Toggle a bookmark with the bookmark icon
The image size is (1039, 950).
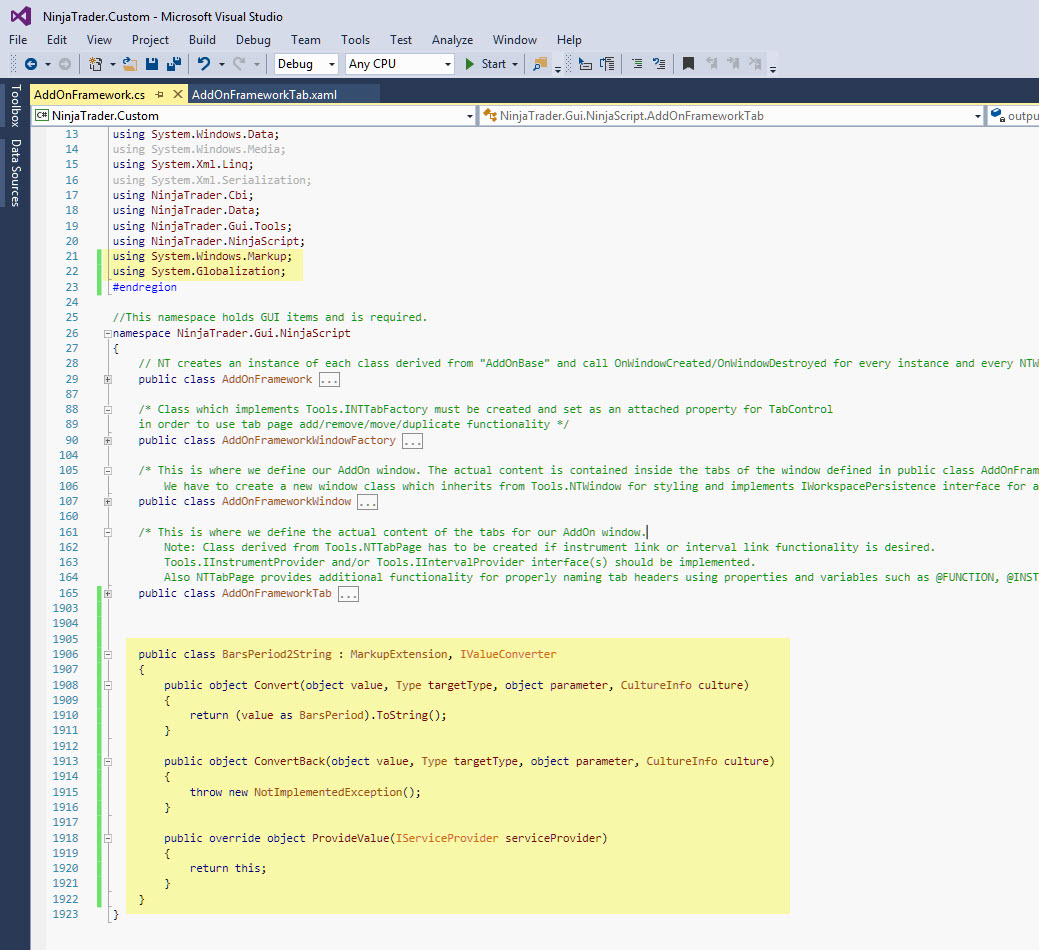pyautogui.click(x=688, y=64)
